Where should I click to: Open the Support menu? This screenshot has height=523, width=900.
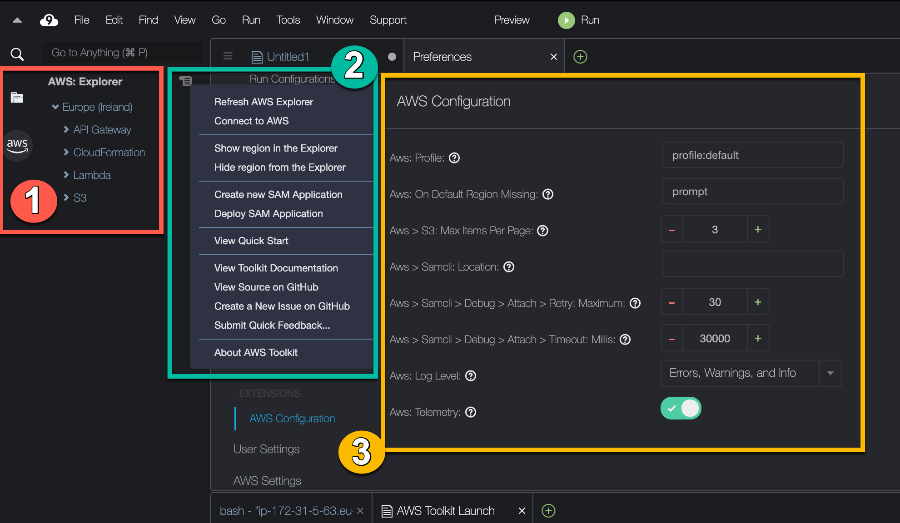[x=388, y=20]
